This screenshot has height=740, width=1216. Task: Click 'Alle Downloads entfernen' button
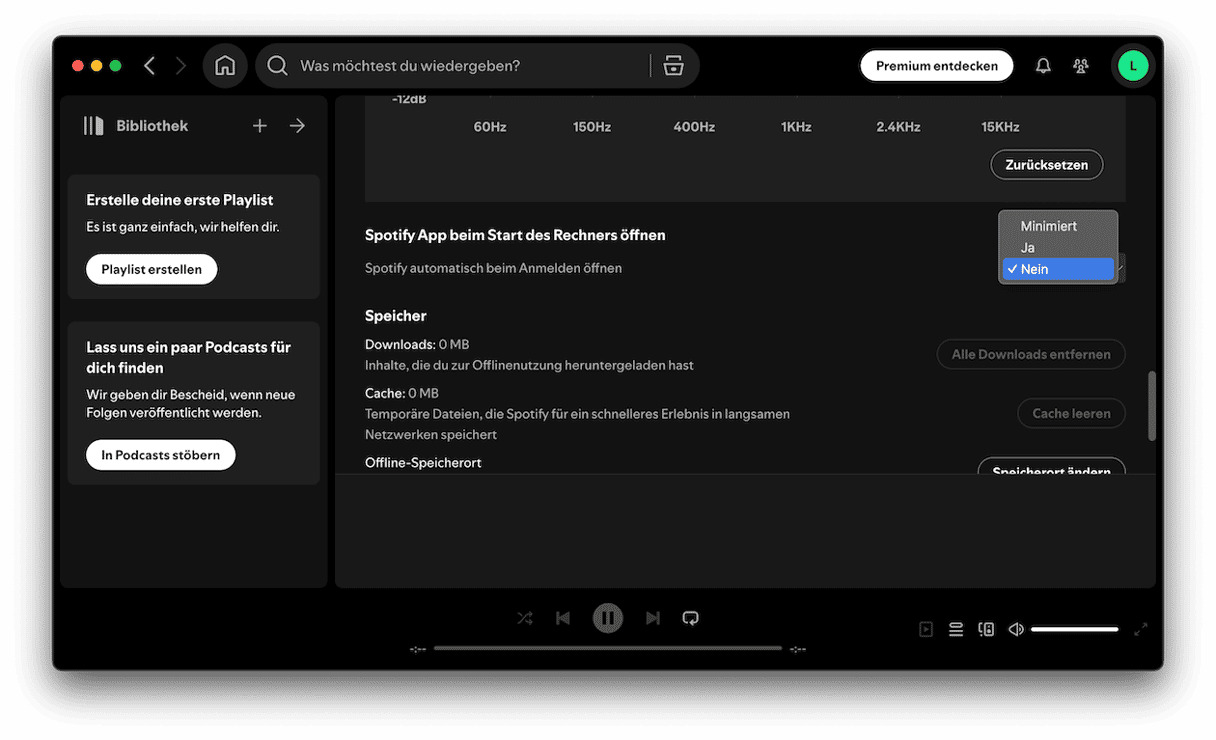1031,354
